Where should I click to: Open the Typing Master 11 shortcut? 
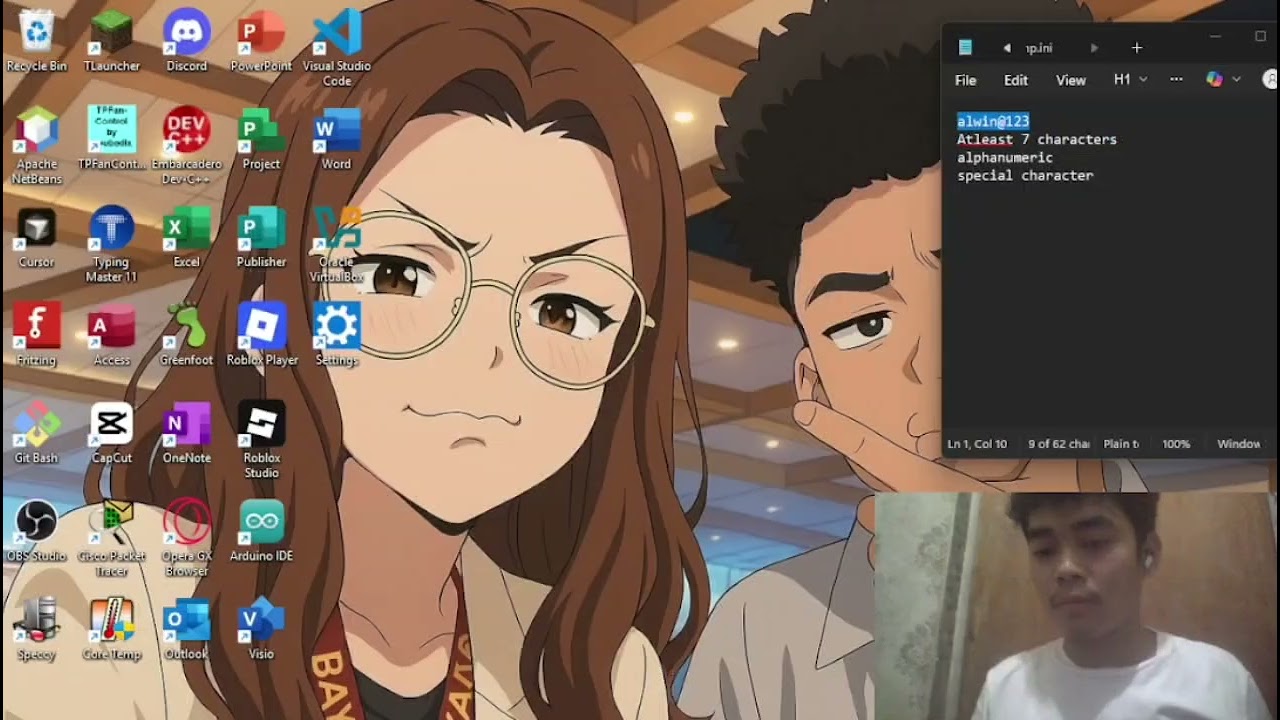[x=111, y=245]
